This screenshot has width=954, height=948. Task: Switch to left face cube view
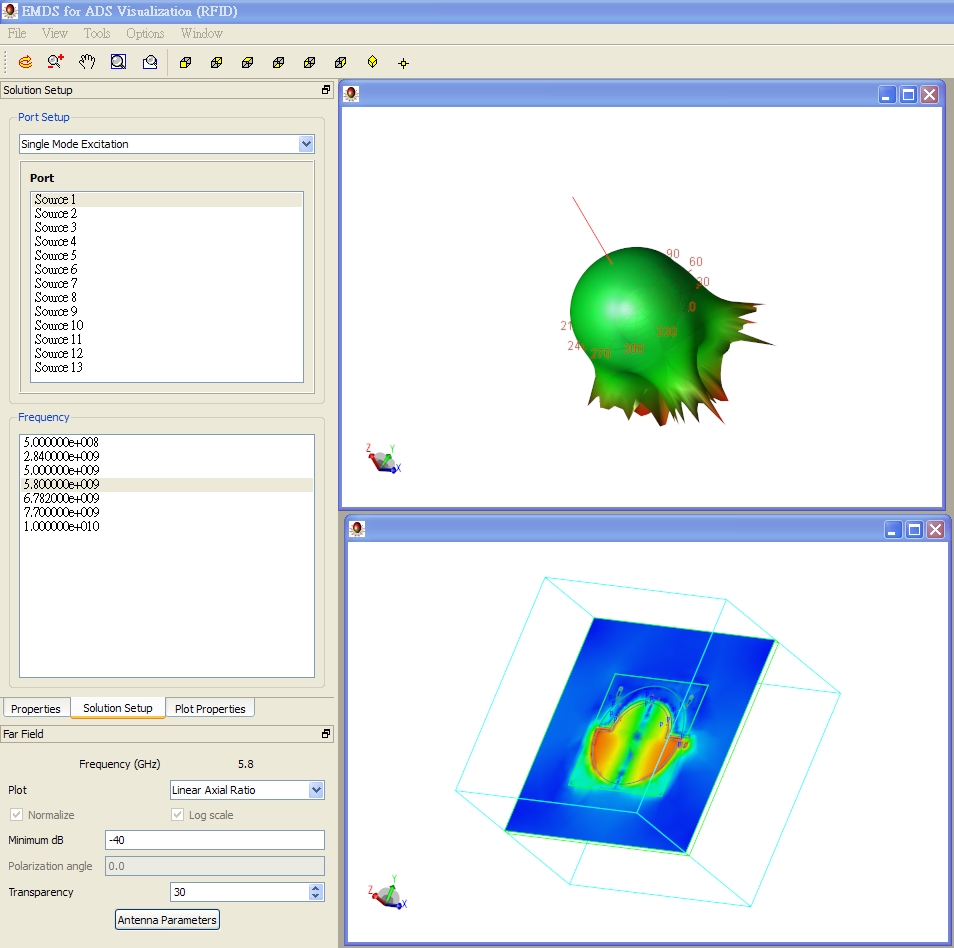coord(310,62)
